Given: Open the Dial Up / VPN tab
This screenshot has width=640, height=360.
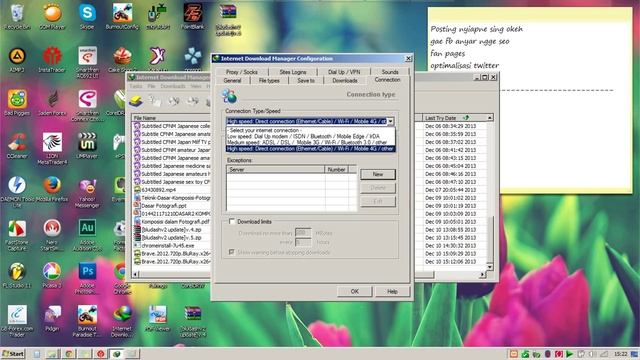Looking at the screenshot, I should [x=344, y=72].
